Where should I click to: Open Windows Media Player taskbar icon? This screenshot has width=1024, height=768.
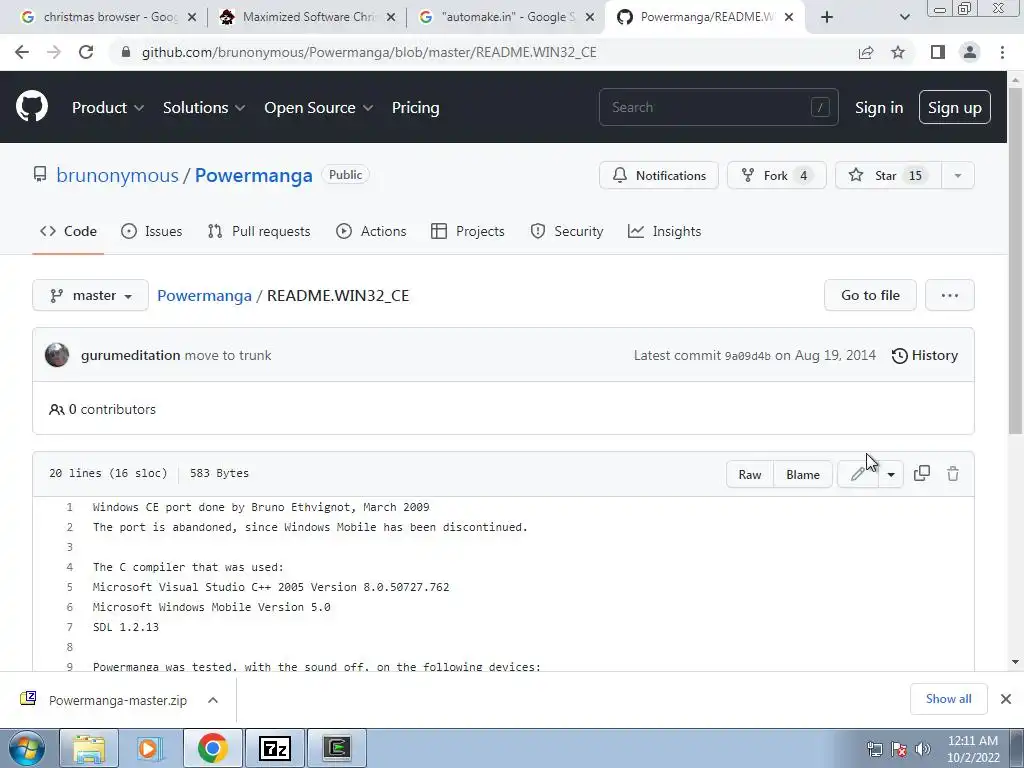(x=150, y=748)
